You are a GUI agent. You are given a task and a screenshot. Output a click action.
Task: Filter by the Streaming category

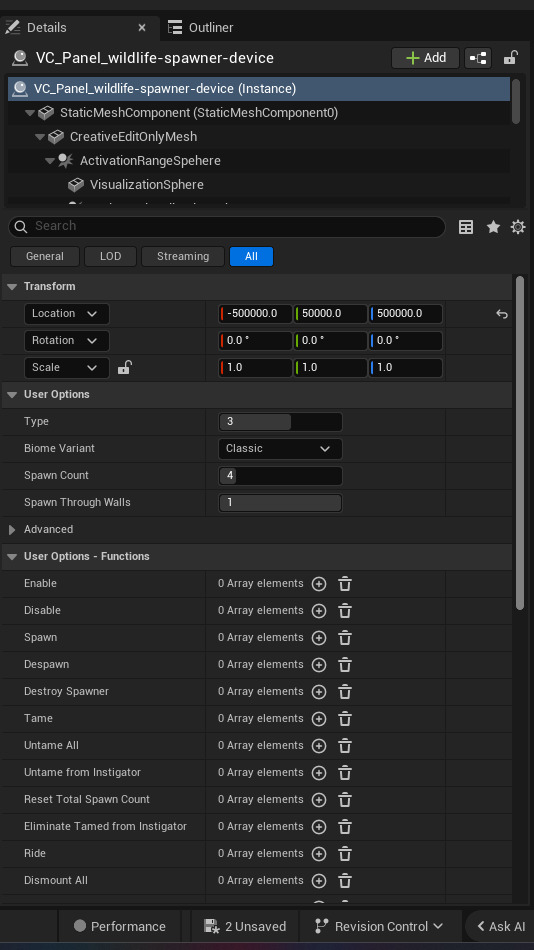(183, 256)
